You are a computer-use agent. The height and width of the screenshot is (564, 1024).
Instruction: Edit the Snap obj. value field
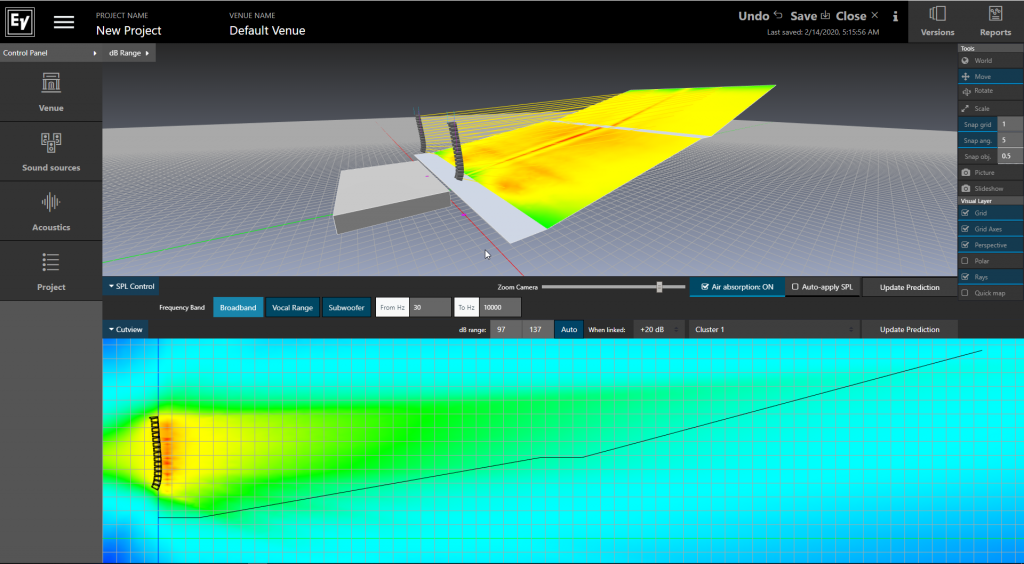pyautogui.click(x=1010, y=157)
